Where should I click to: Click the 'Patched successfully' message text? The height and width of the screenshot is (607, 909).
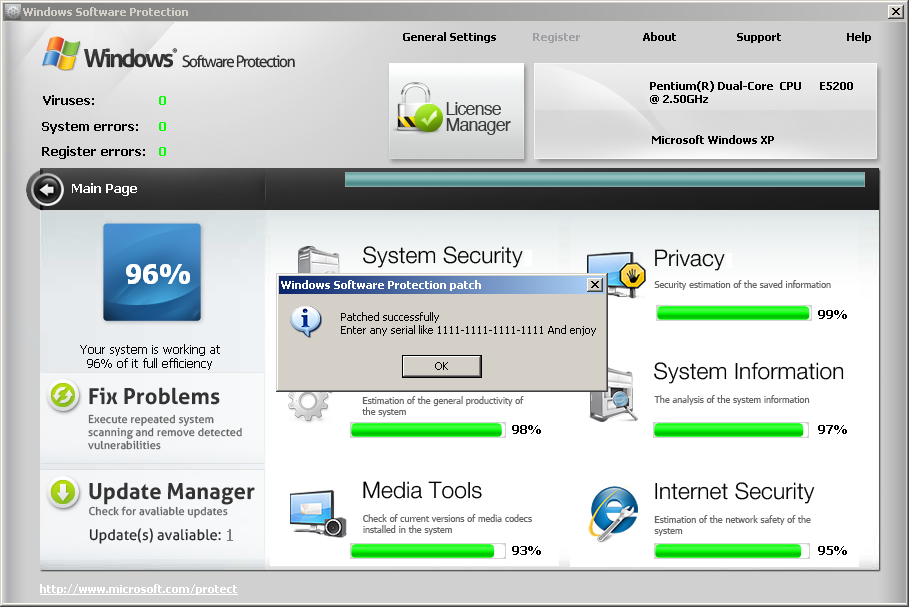[390, 317]
